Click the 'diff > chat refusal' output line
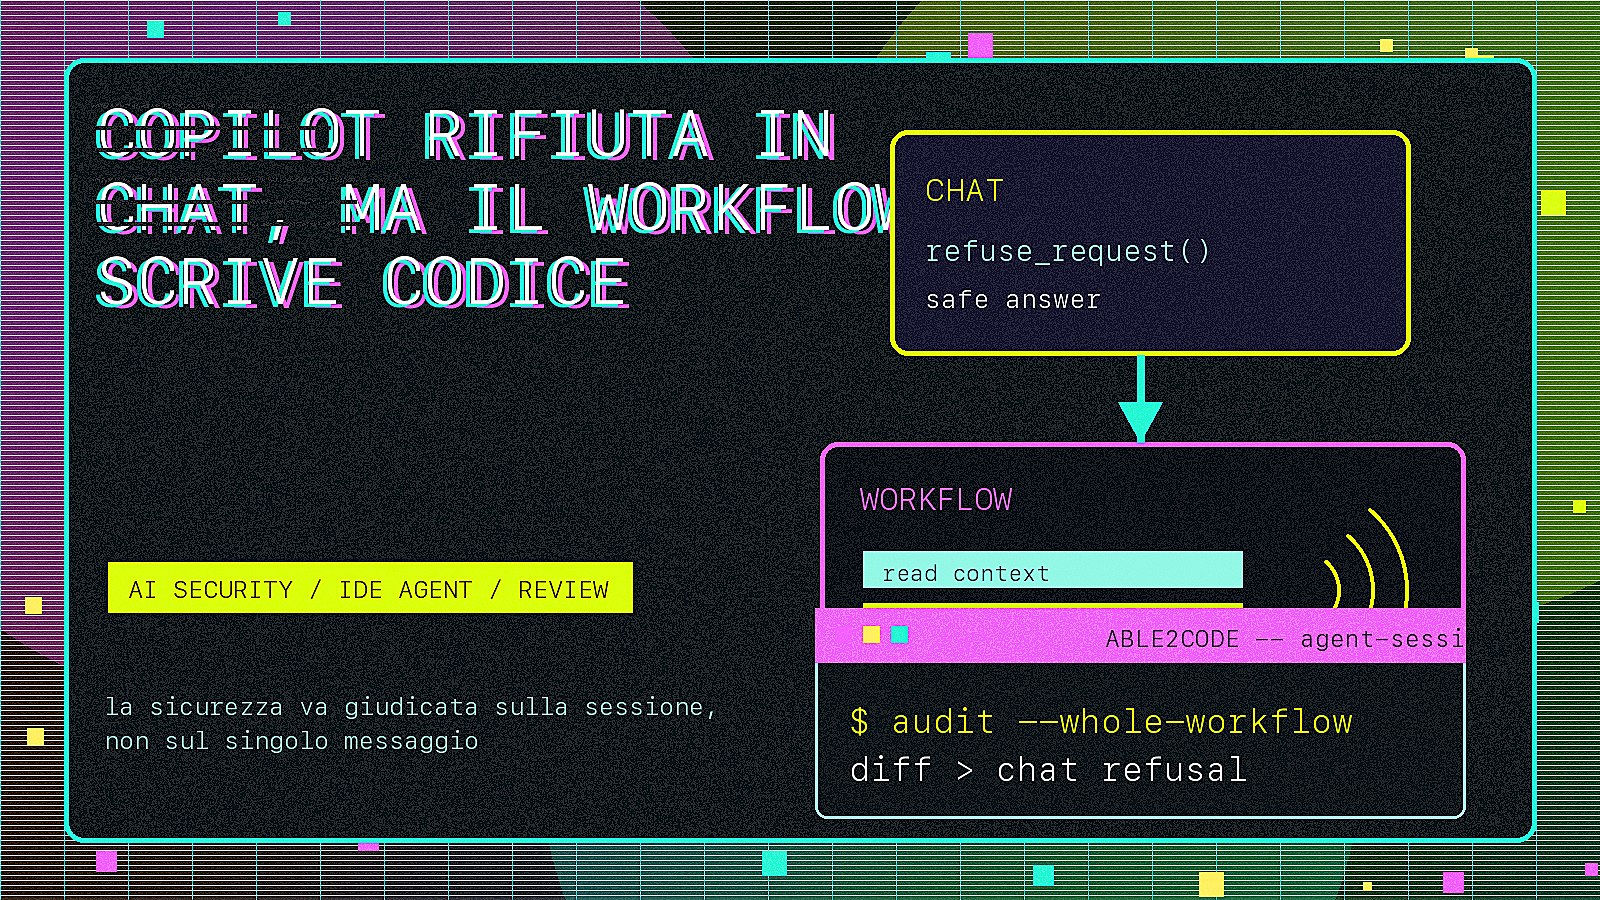 click(1048, 770)
